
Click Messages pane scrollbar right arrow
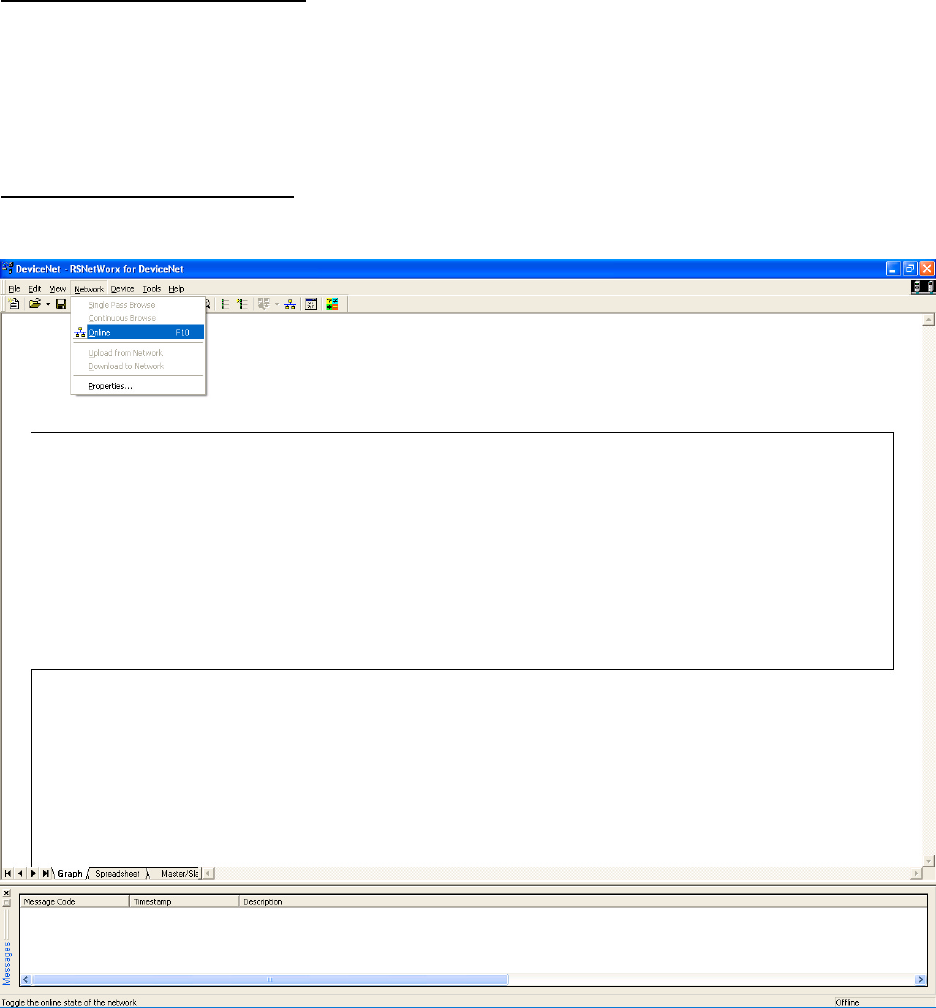point(920,979)
